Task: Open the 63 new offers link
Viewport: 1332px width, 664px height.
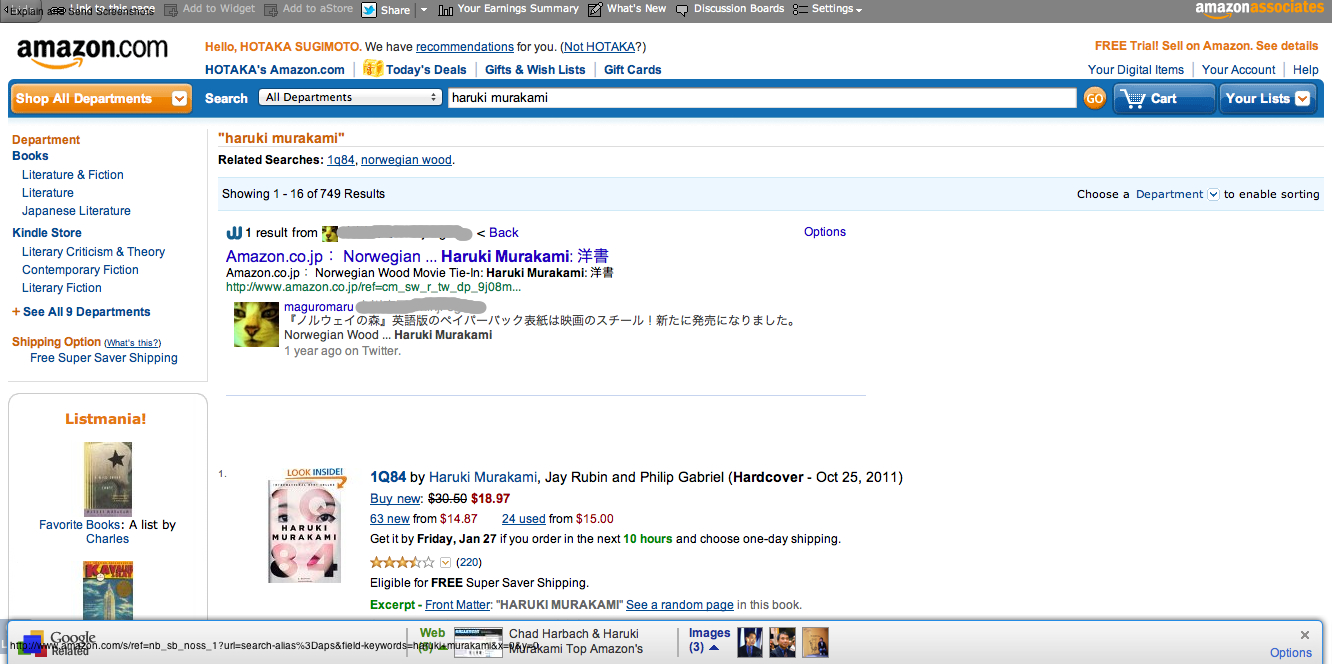Action: (x=390, y=519)
